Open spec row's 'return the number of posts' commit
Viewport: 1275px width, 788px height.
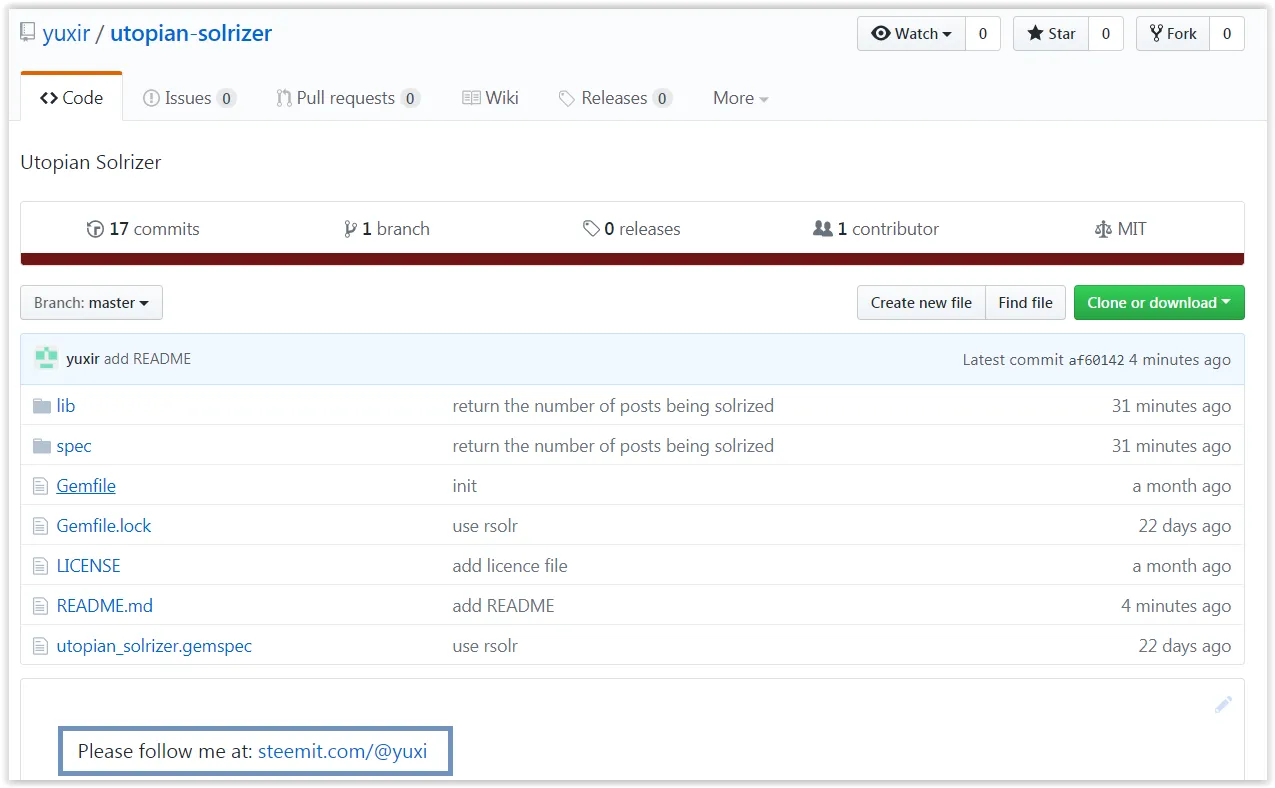(x=613, y=446)
